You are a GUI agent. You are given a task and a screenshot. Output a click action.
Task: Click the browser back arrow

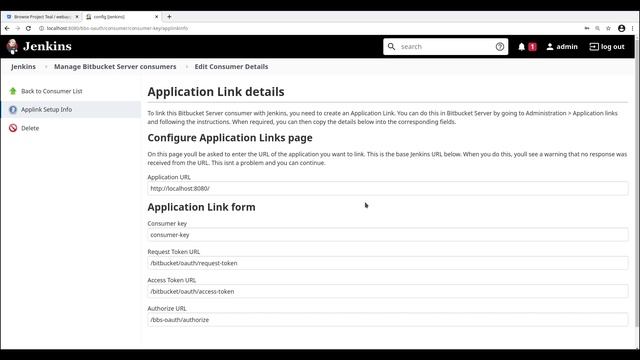(x=7, y=28)
